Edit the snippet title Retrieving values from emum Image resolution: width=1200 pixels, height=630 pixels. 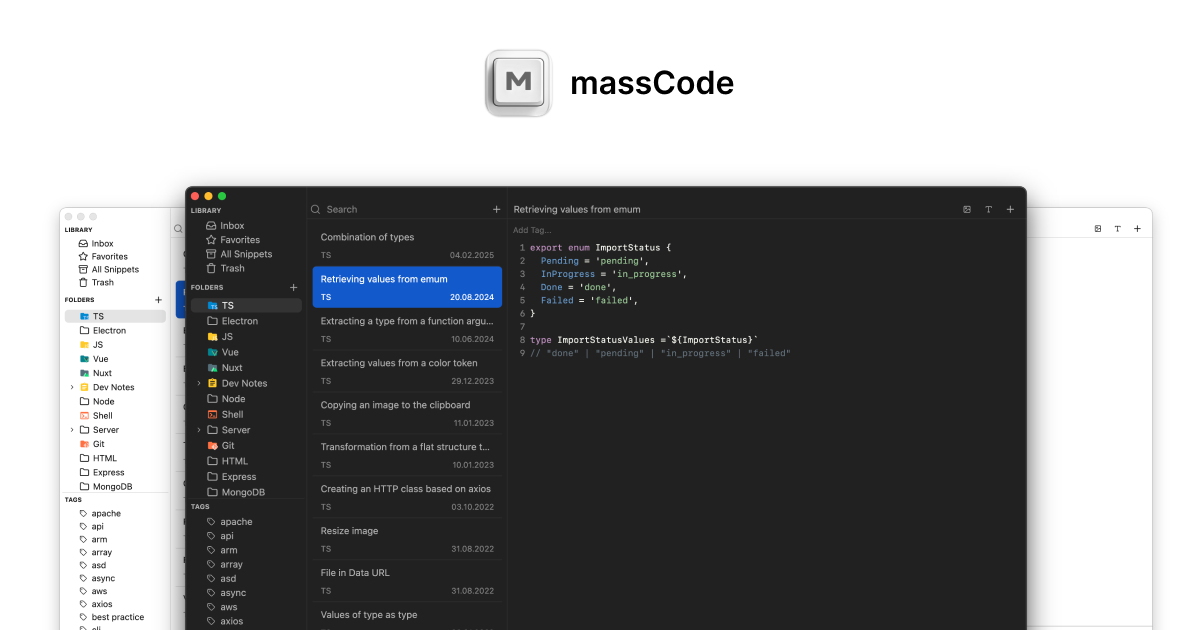(x=577, y=210)
